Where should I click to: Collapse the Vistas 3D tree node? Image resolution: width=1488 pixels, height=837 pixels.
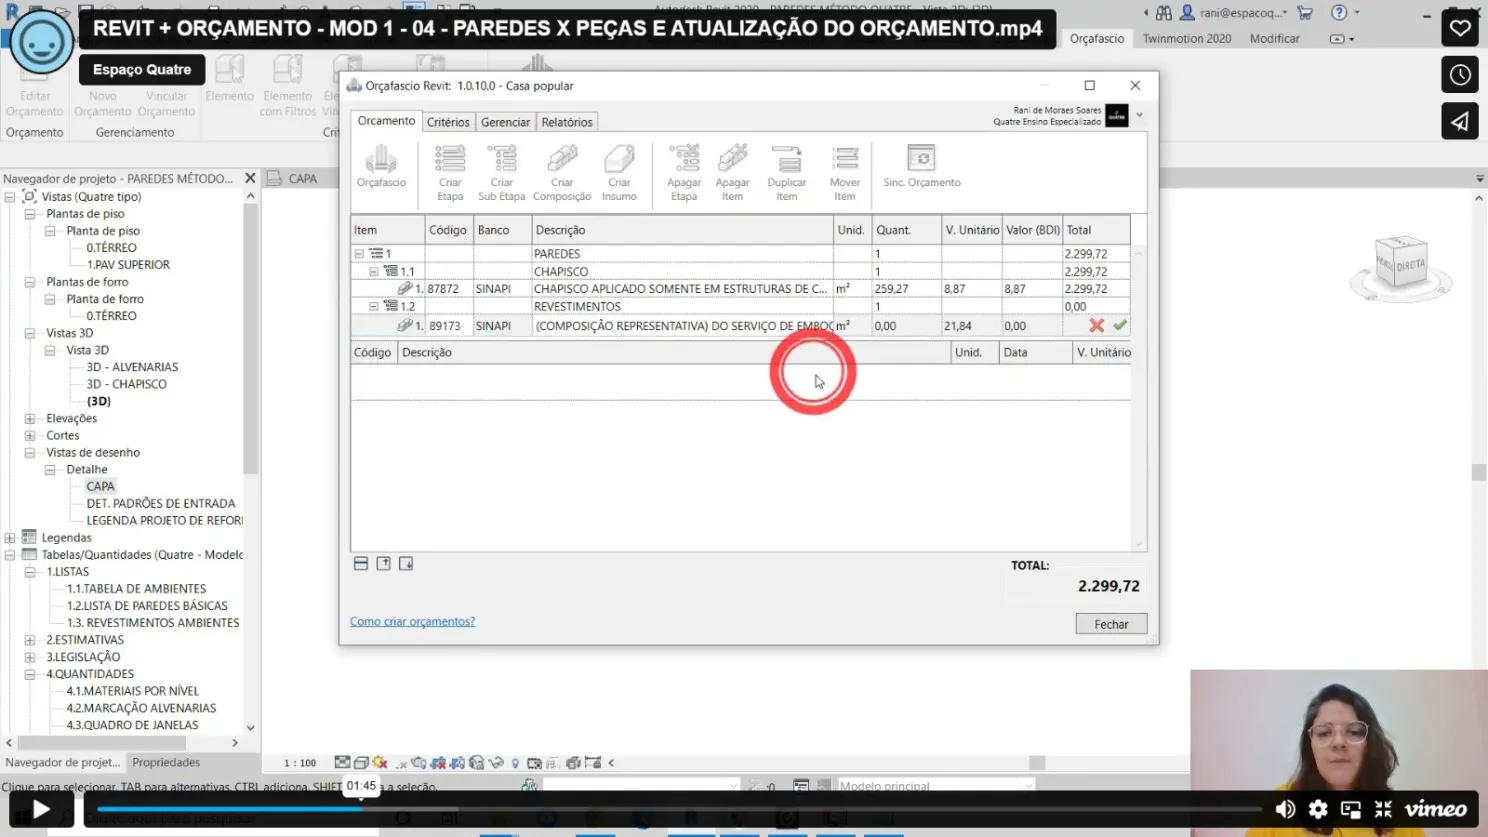click(x=30, y=333)
